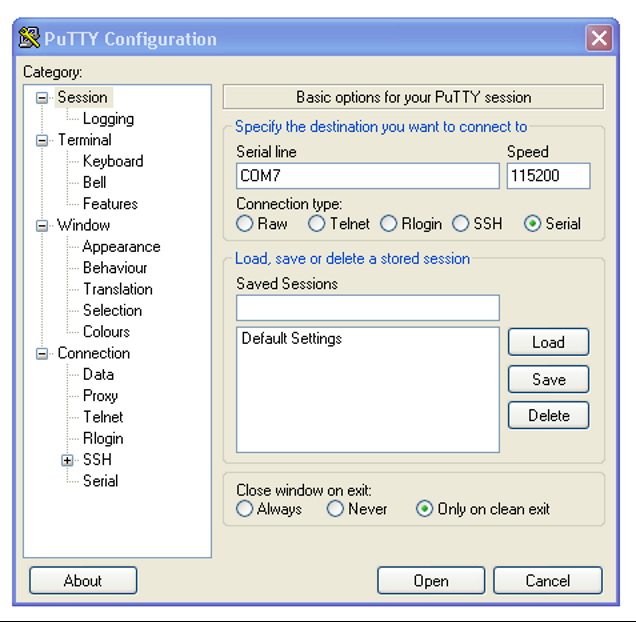The image size is (636, 622).
Task: Click the Cancel button
Action: tap(548, 581)
